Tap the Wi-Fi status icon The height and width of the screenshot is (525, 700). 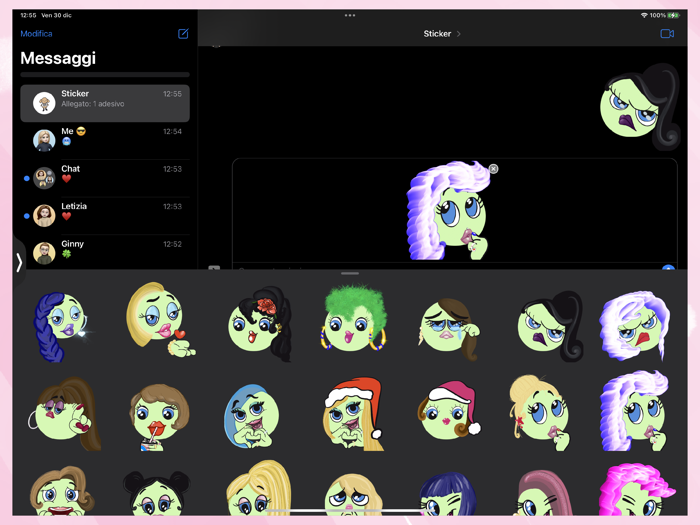tap(644, 15)
